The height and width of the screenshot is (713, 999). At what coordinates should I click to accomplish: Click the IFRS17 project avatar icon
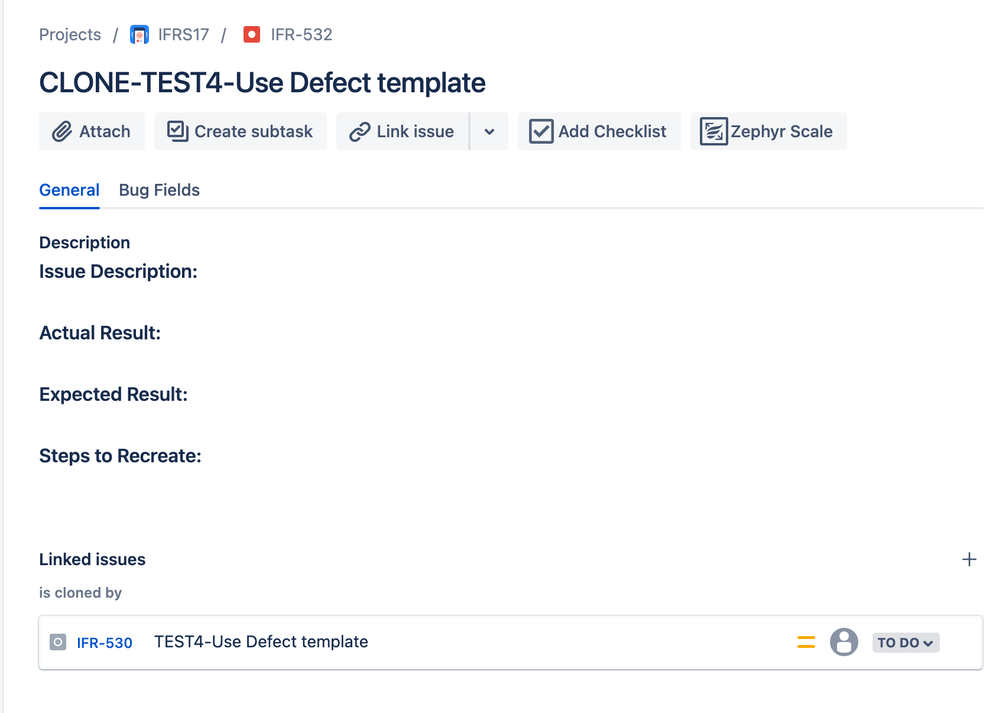point(140,35)
